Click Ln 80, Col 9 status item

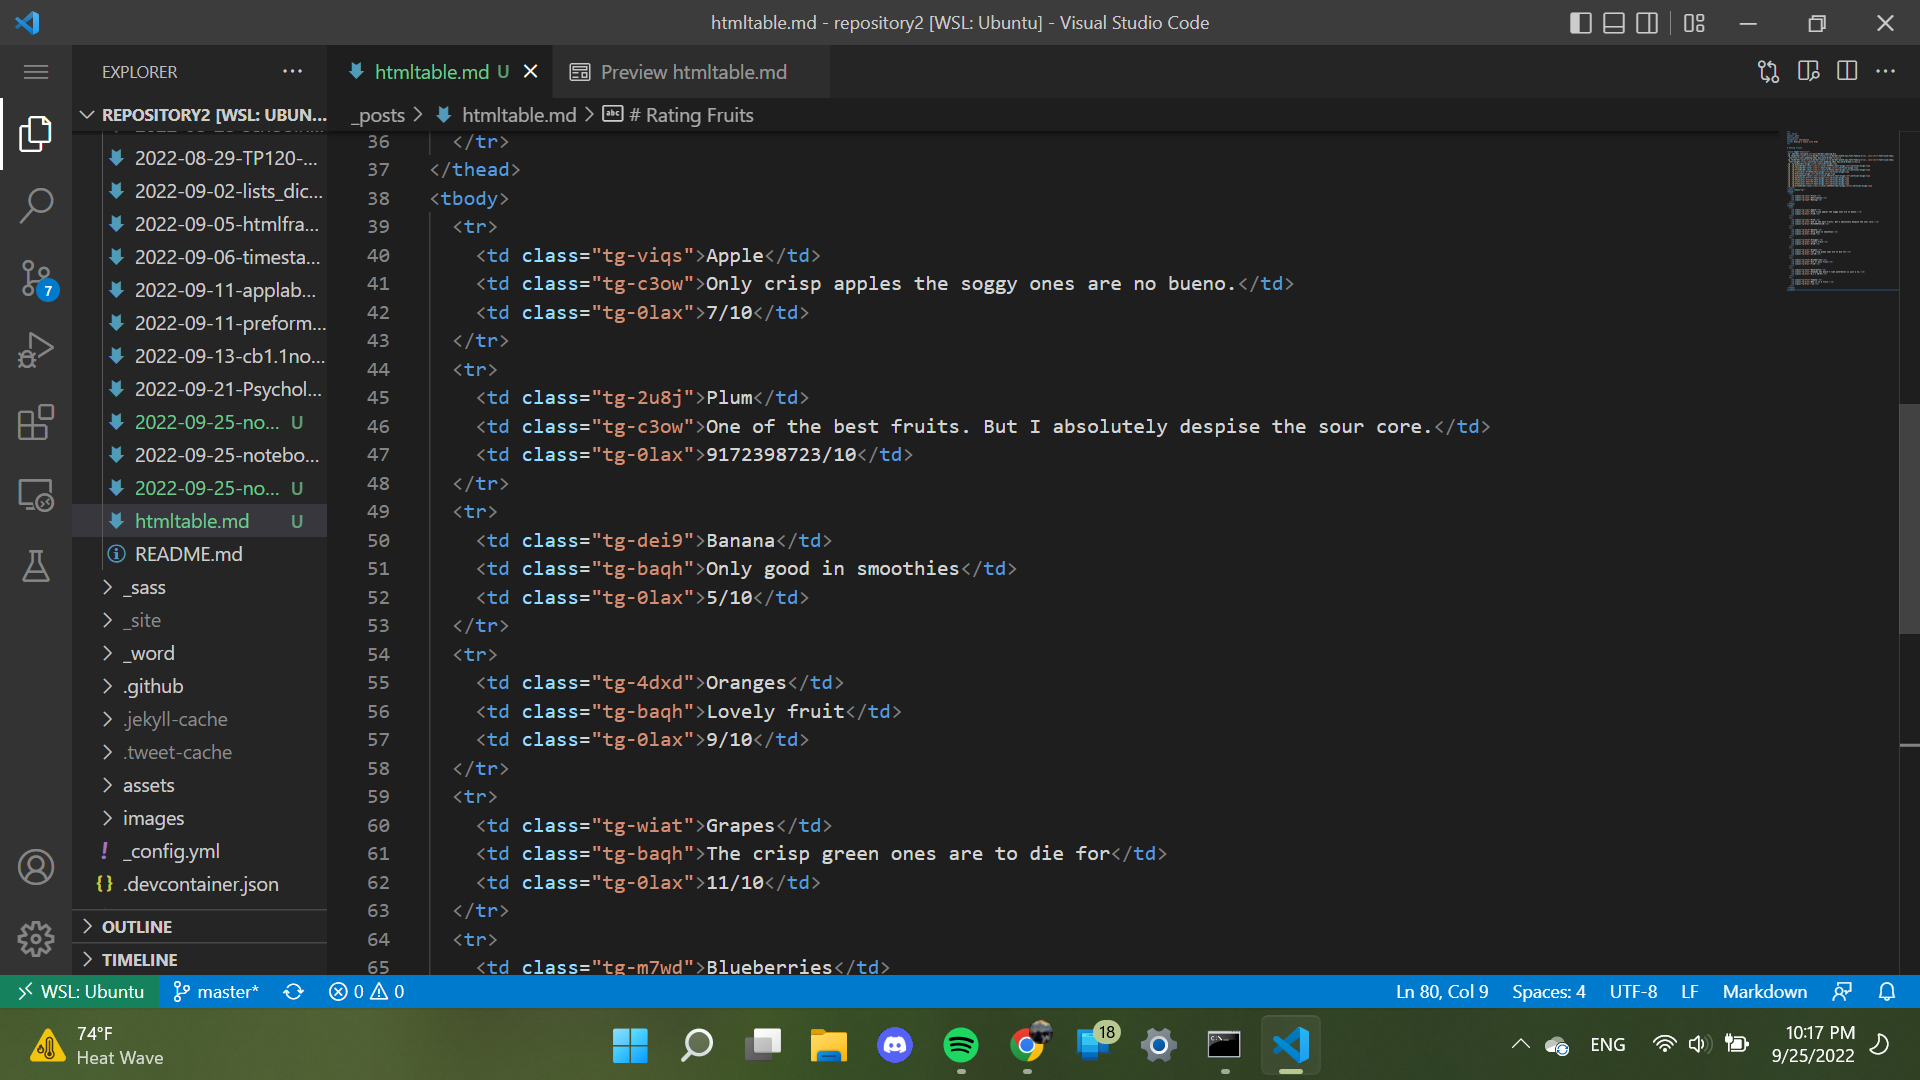click(1442, 991)
